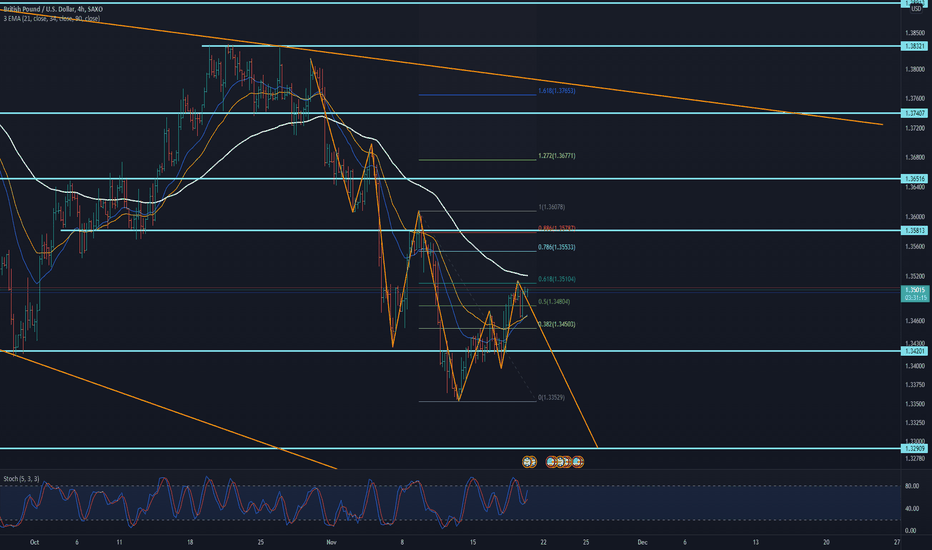Click the 1.38000 price axis tick
The width and height of the screenshot is (932, 550).
click(x=915, y=69)
